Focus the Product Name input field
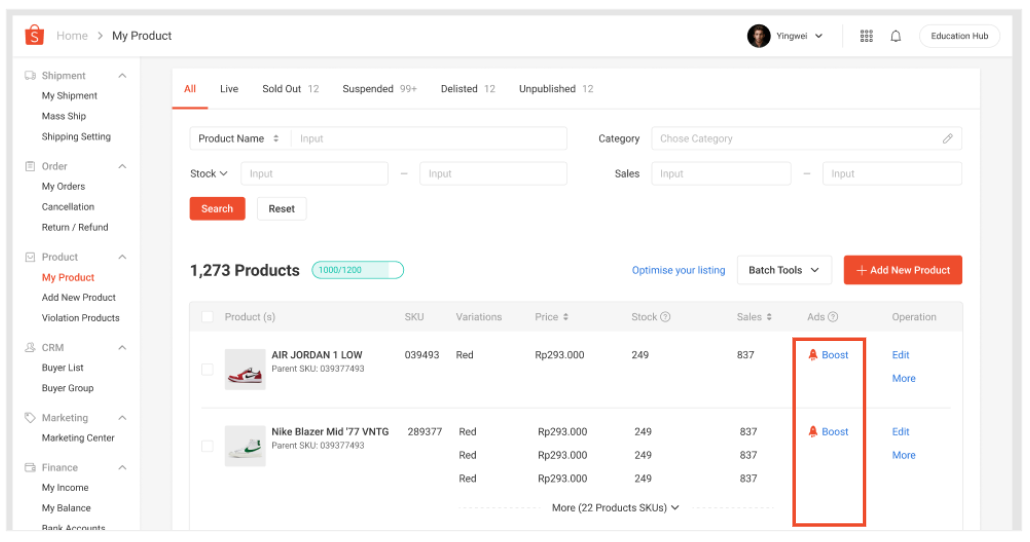Viewport: 1030px width, 542px height. [429, 139]
